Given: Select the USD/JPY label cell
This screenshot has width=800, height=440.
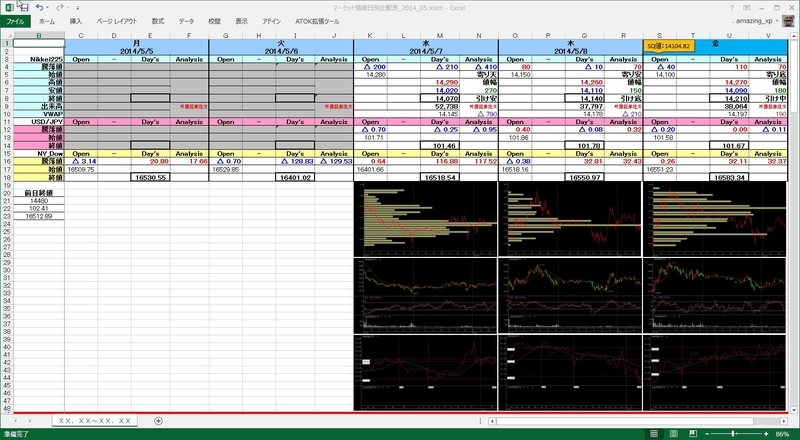Looking at the screenshot, I should [39, 122].
